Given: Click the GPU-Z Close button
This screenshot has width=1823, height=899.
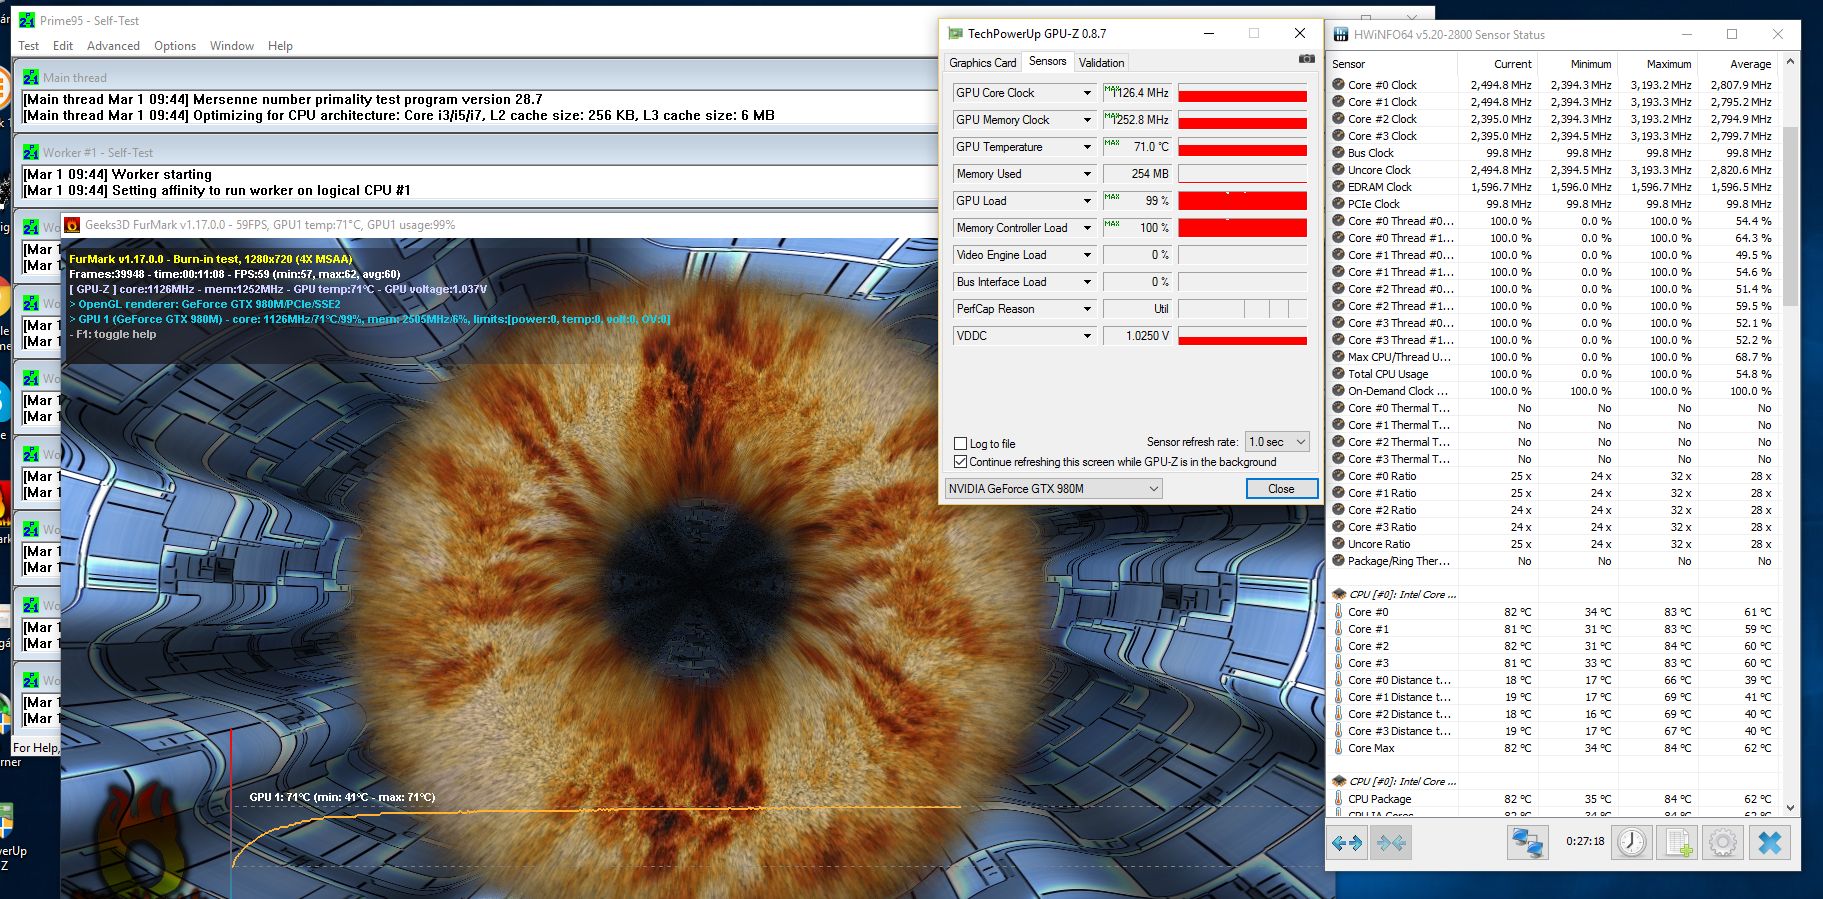Looking at the screenshot, I should (1281, 489).
